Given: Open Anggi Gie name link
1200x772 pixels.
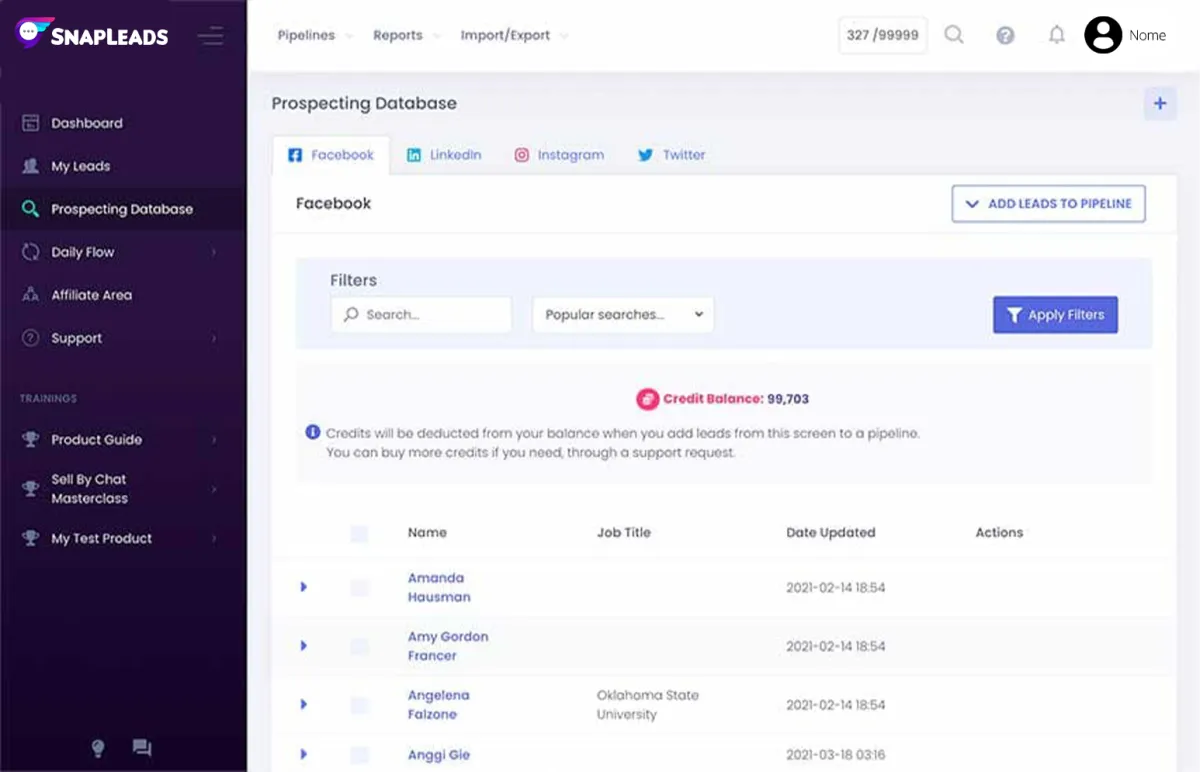Looking at the screenshot, I should click(438, 755).
